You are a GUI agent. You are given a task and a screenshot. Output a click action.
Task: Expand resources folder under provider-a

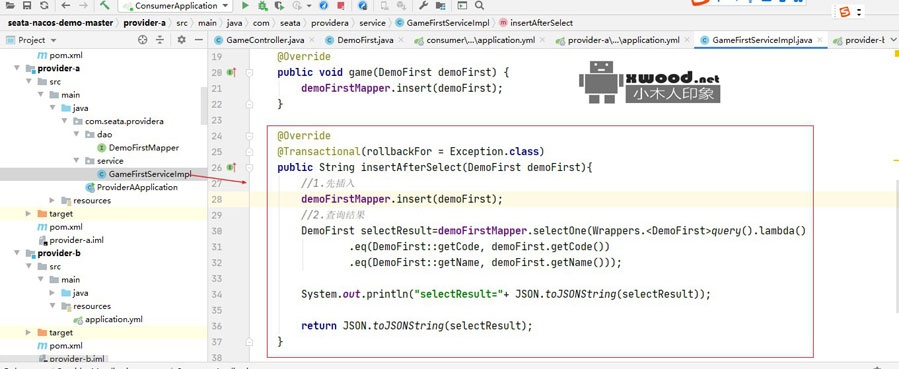coord(52,201)
